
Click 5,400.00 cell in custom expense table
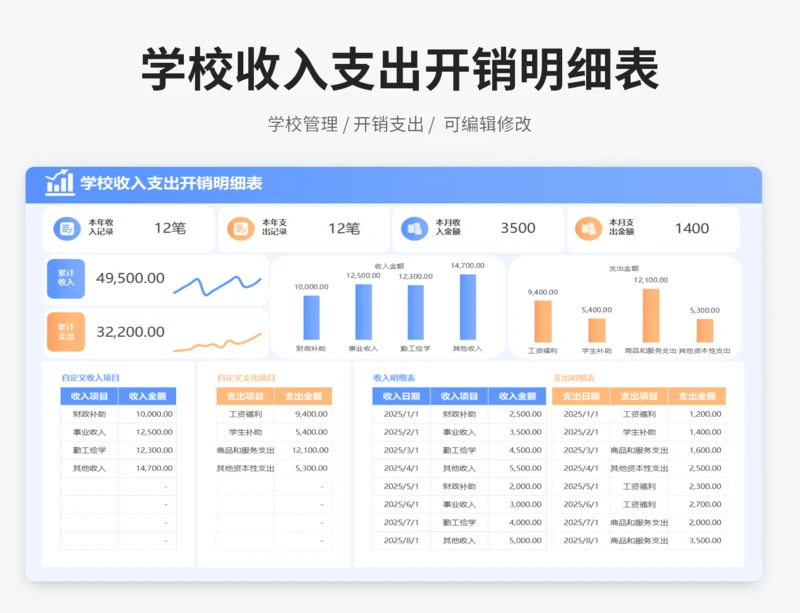(304, 432)
